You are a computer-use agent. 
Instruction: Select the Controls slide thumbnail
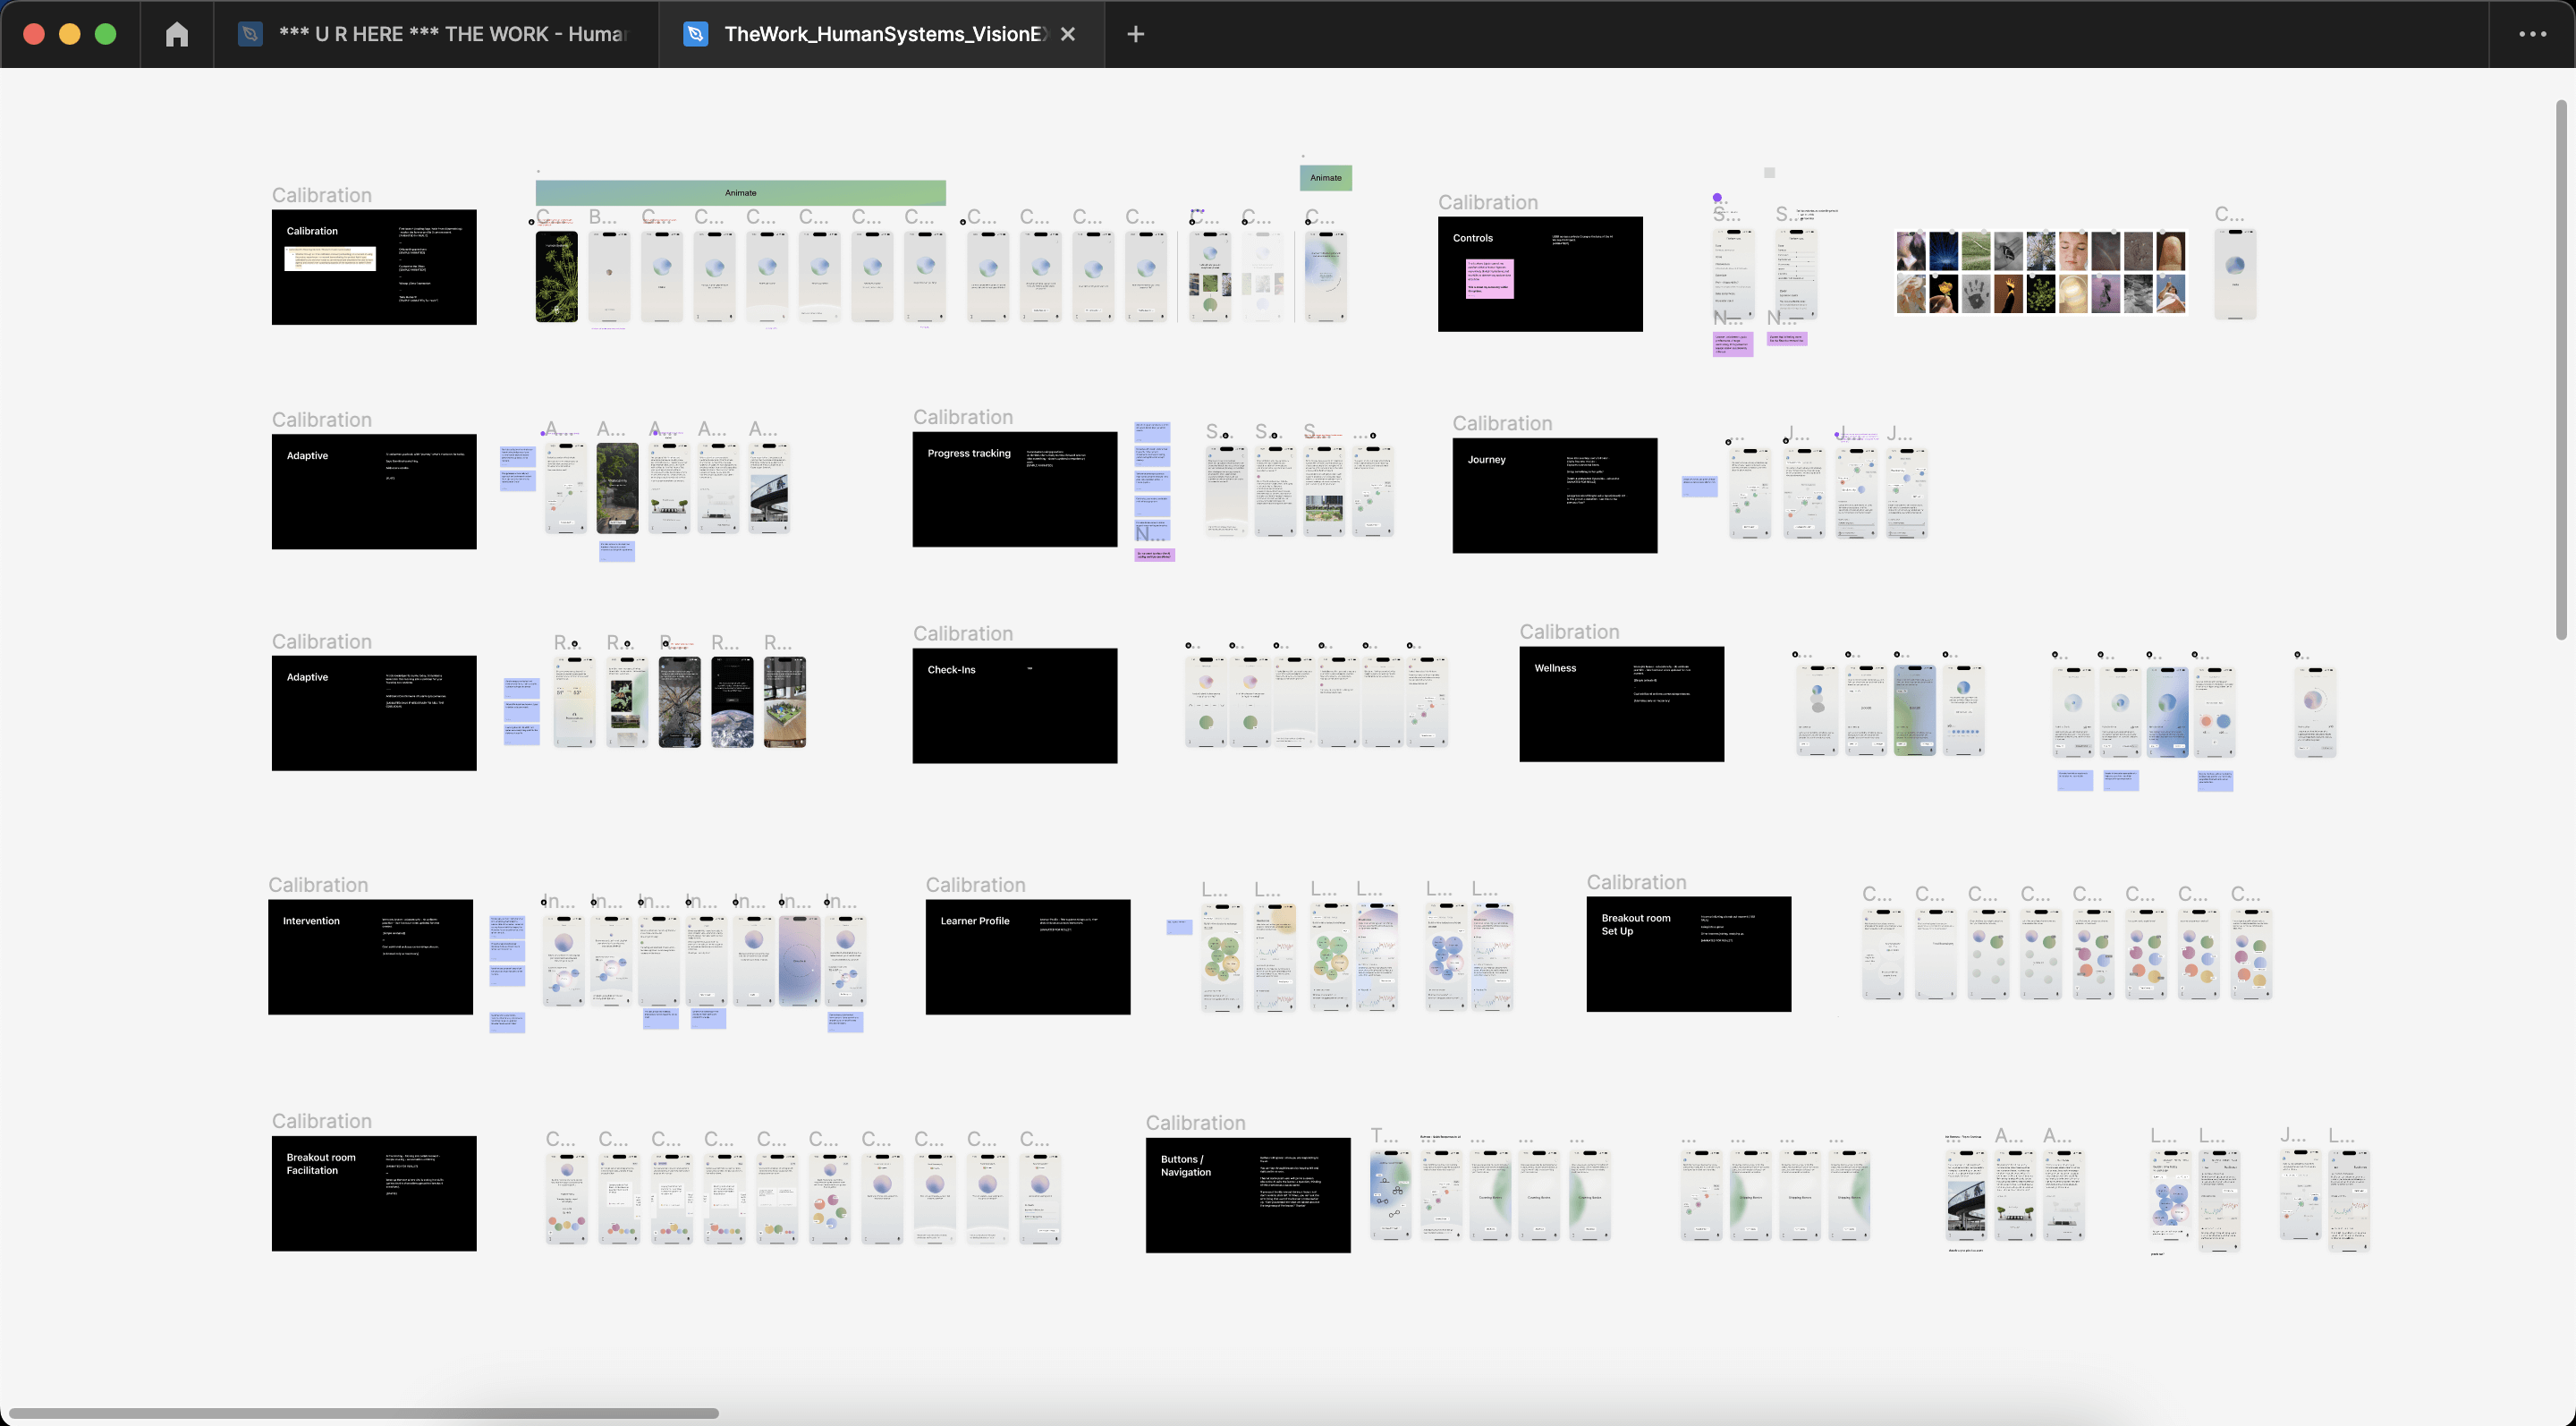[x=1539, y=273]
